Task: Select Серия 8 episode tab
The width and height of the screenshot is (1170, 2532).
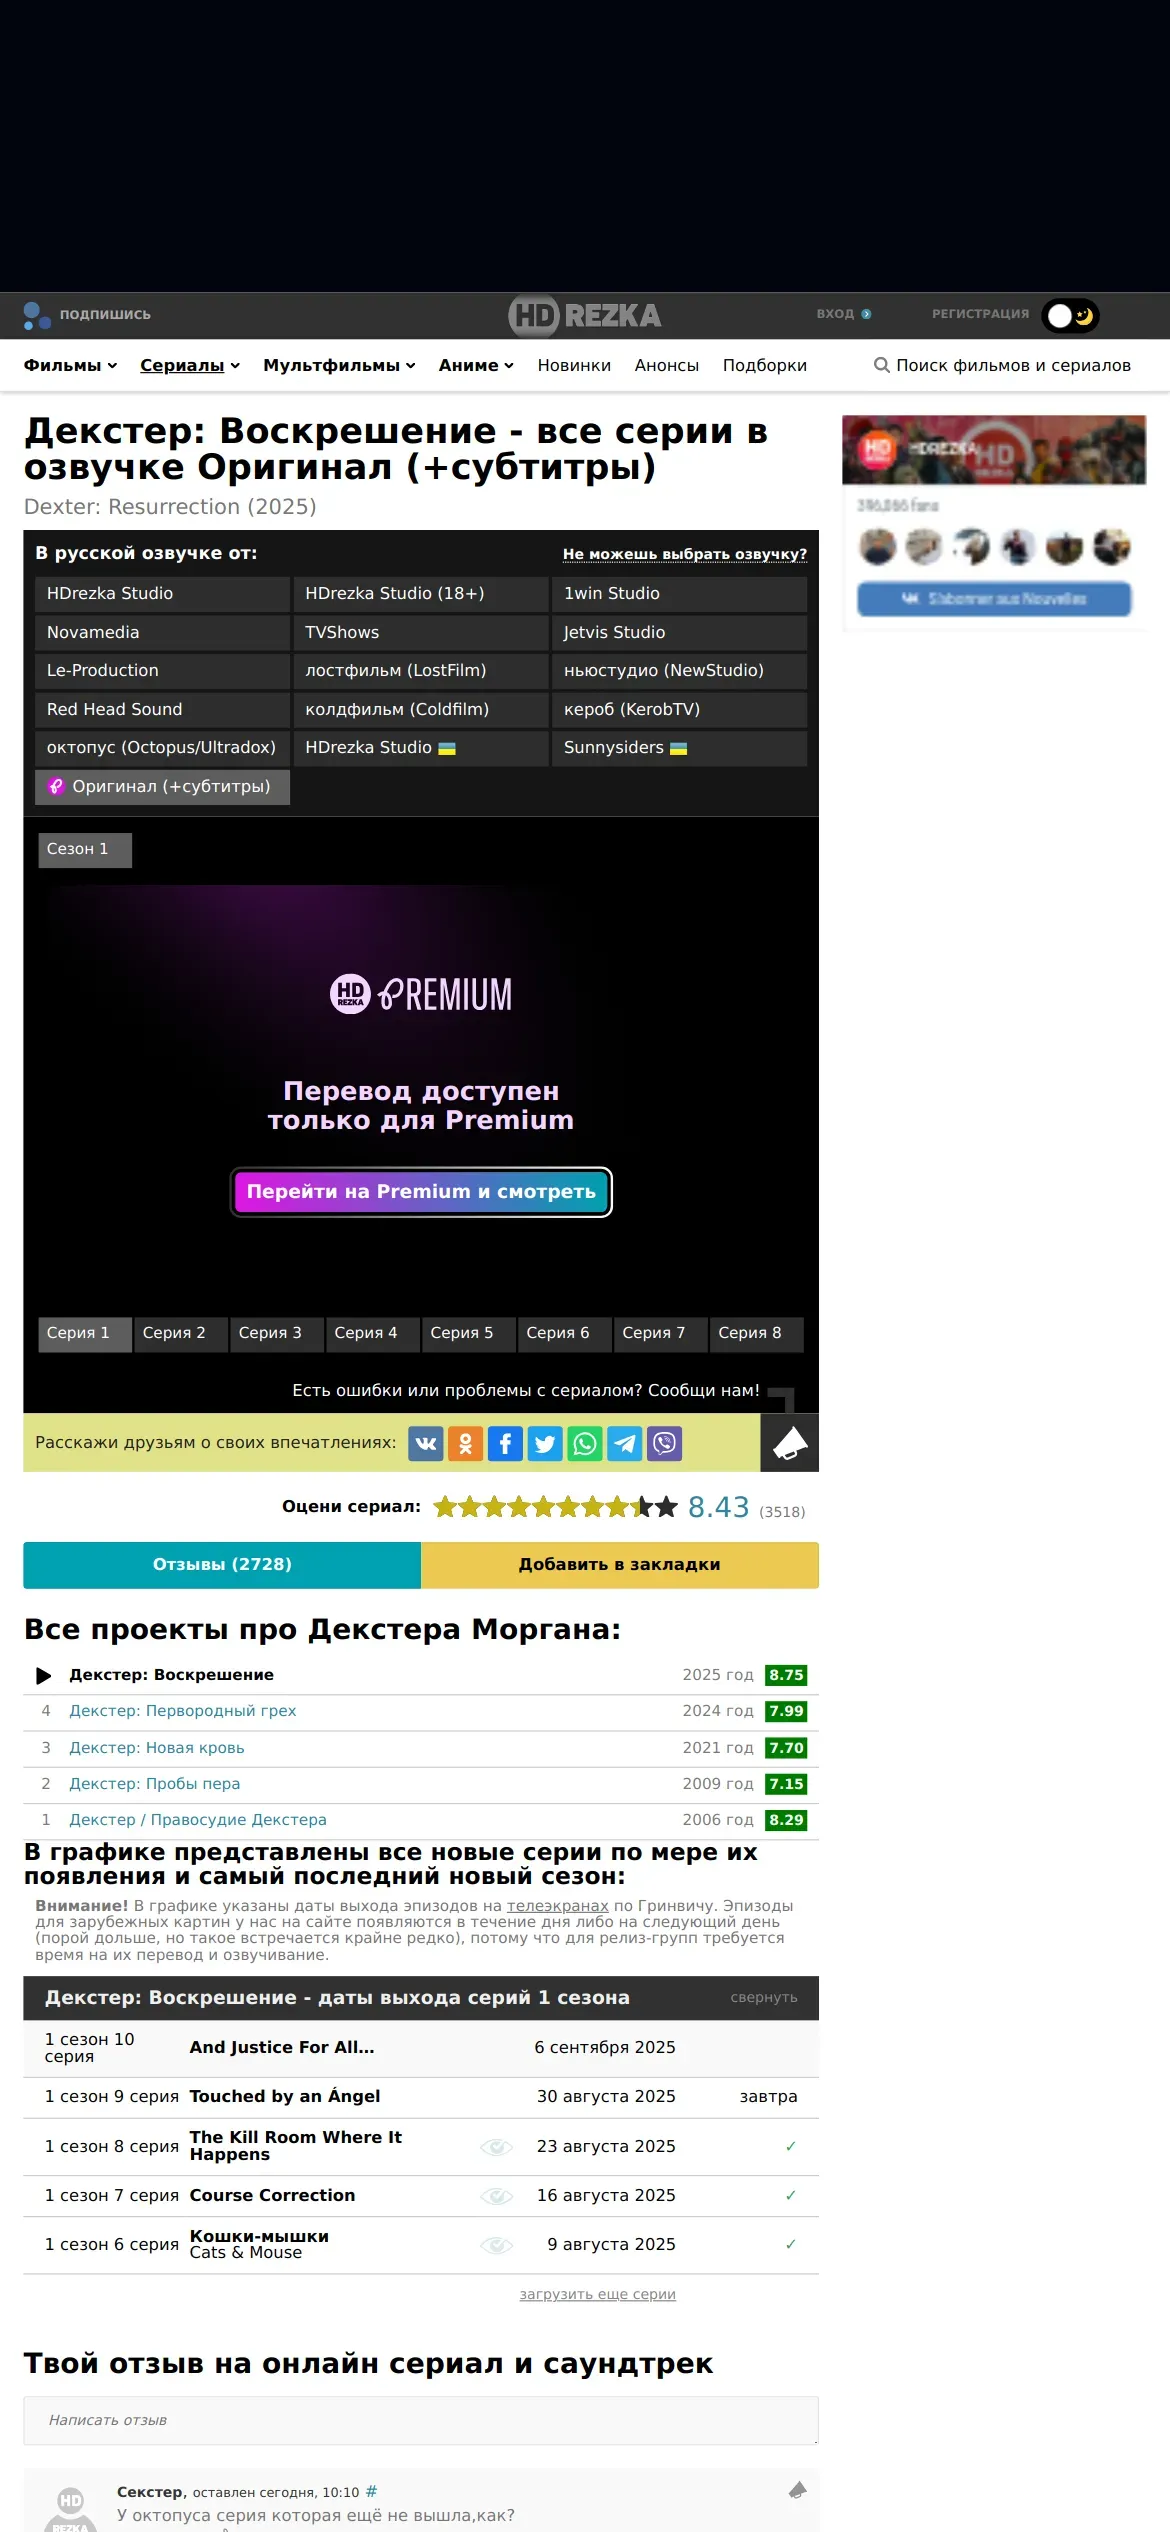Action: (757, 1334)
